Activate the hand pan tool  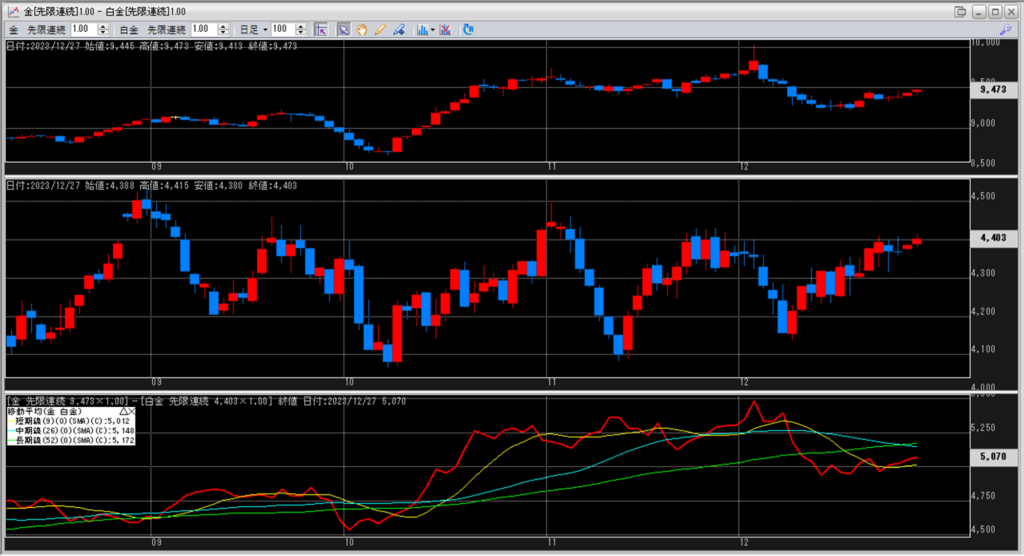(x=362, y=30)
